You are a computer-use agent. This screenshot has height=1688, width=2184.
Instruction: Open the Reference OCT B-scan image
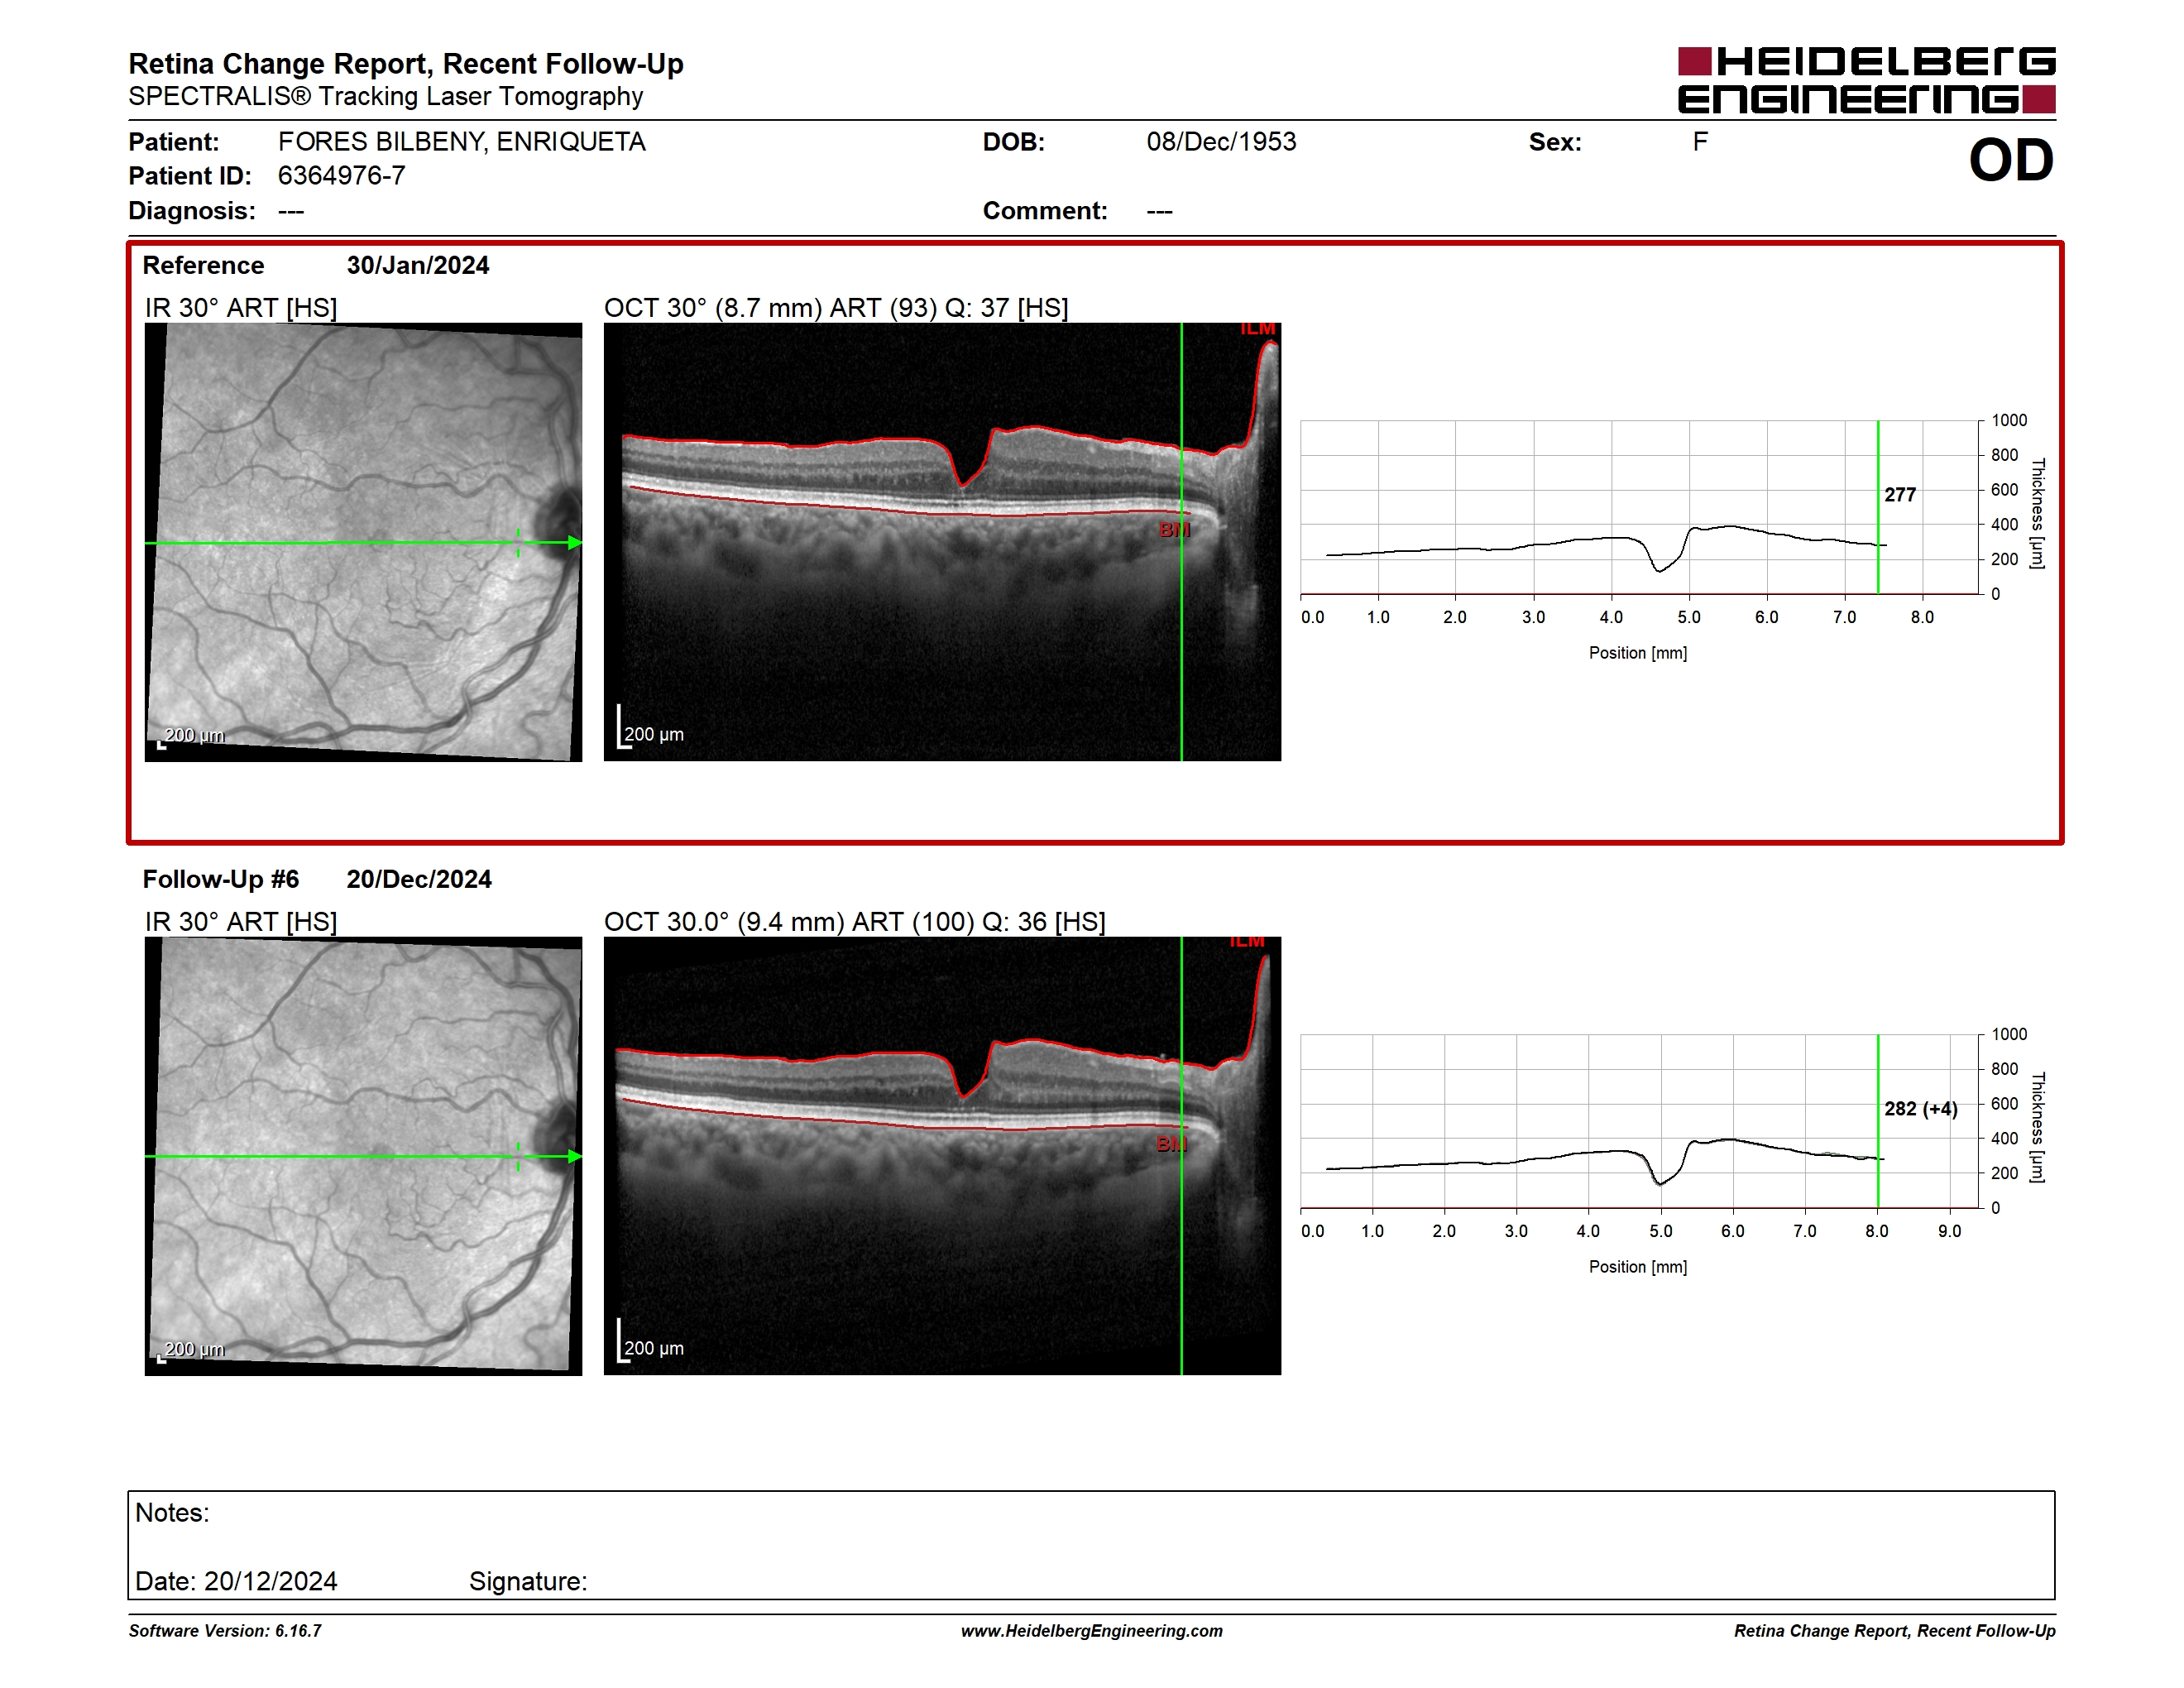click(942, 542)
